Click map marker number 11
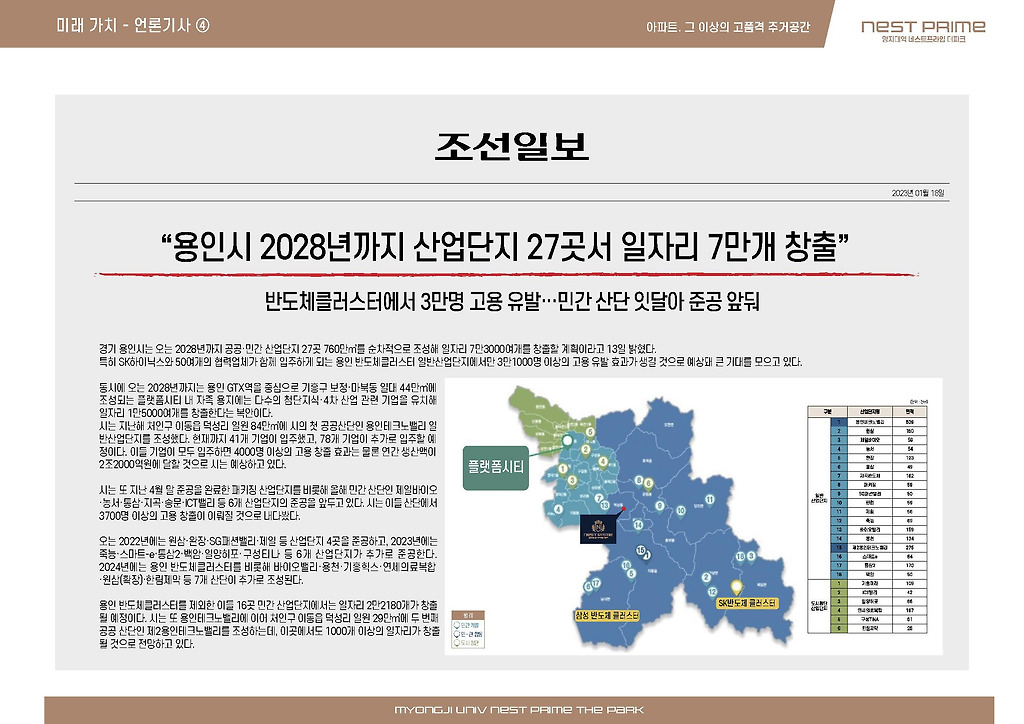The image size is (1024, 724). [710, 501]
